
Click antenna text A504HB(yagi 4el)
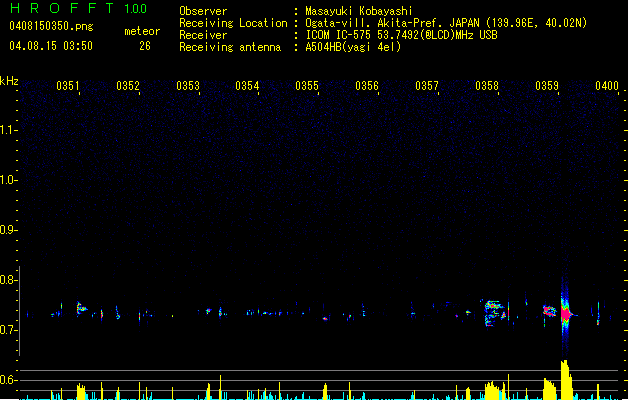pos(353,47)
